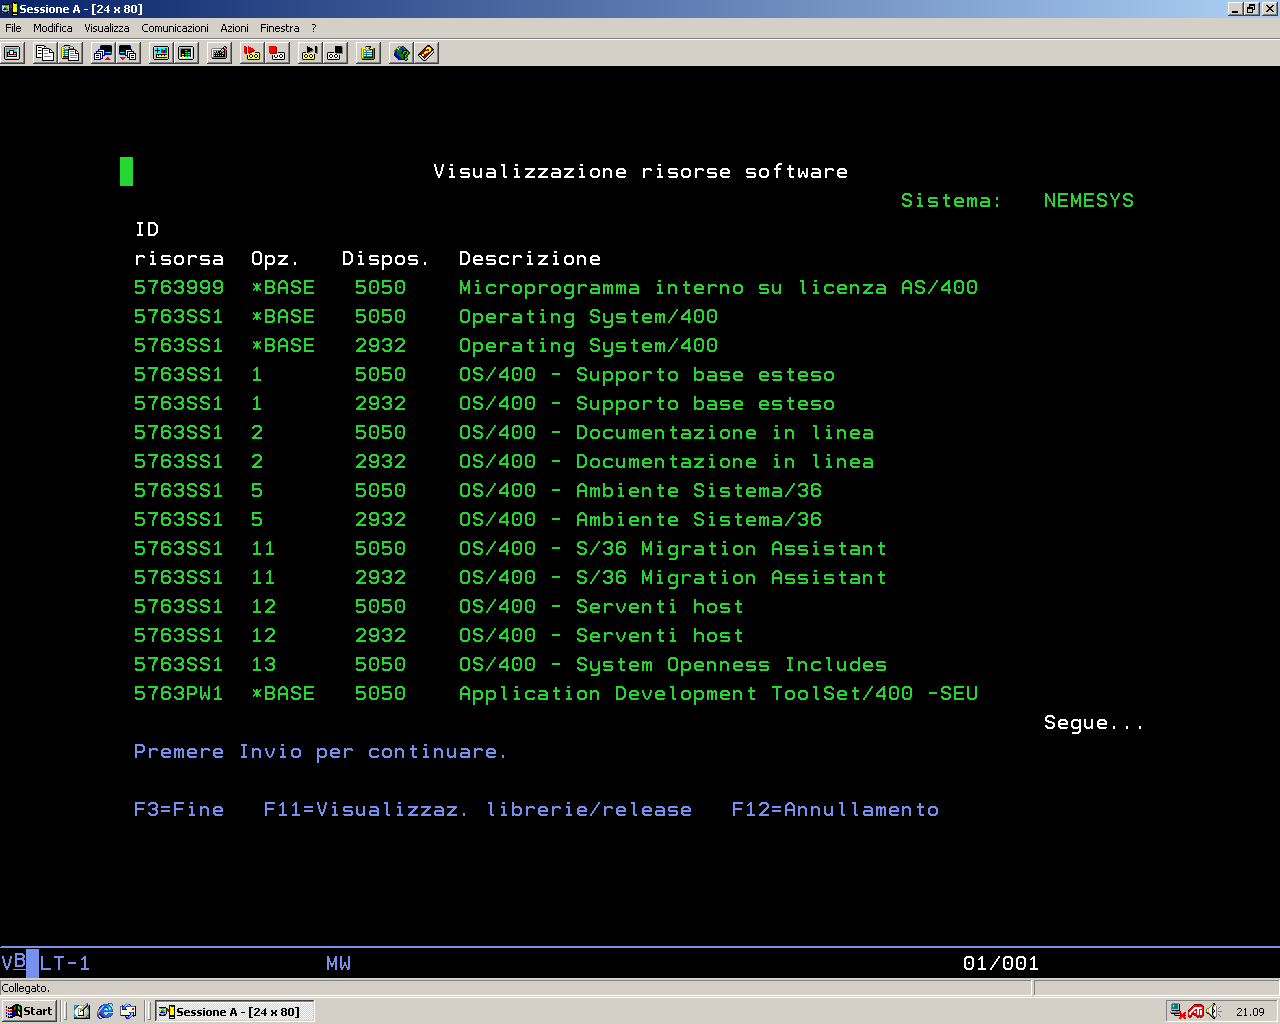Click 'Serventi host' in the 5050 row
This screenshot has width=1280, height=1024.
[660, 606]
